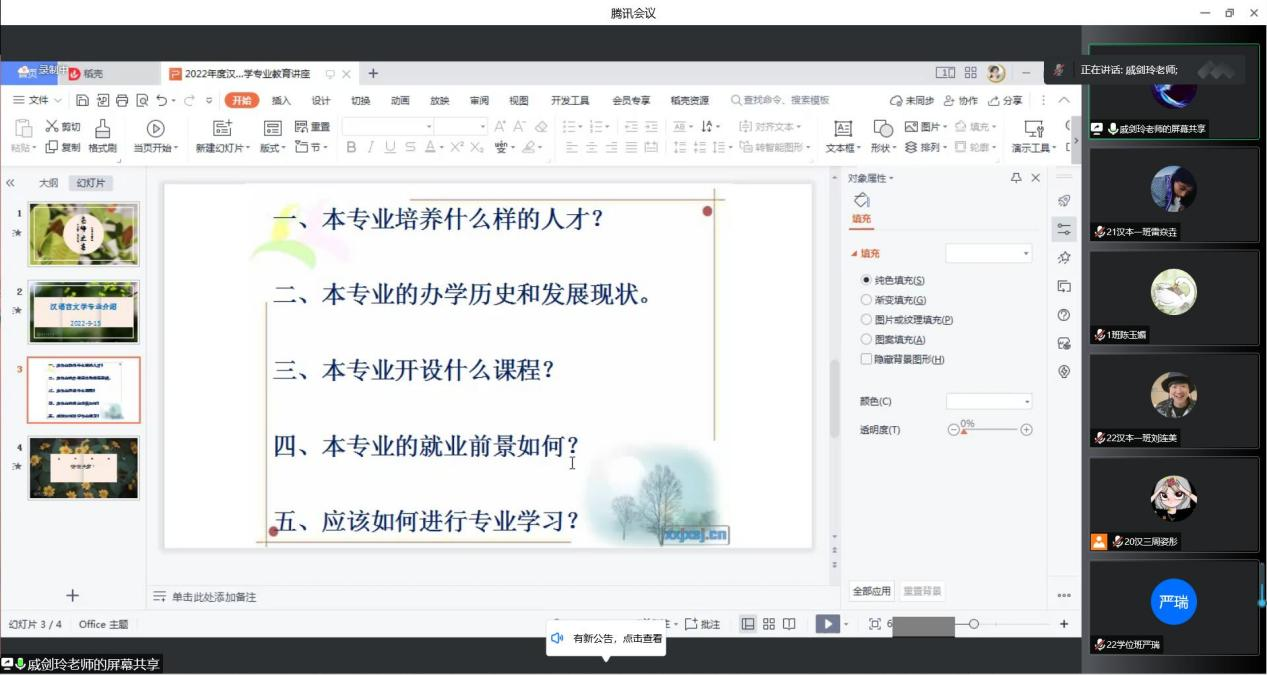Select Gradient Fill (渐变填充) radio button

click(867, 300)
